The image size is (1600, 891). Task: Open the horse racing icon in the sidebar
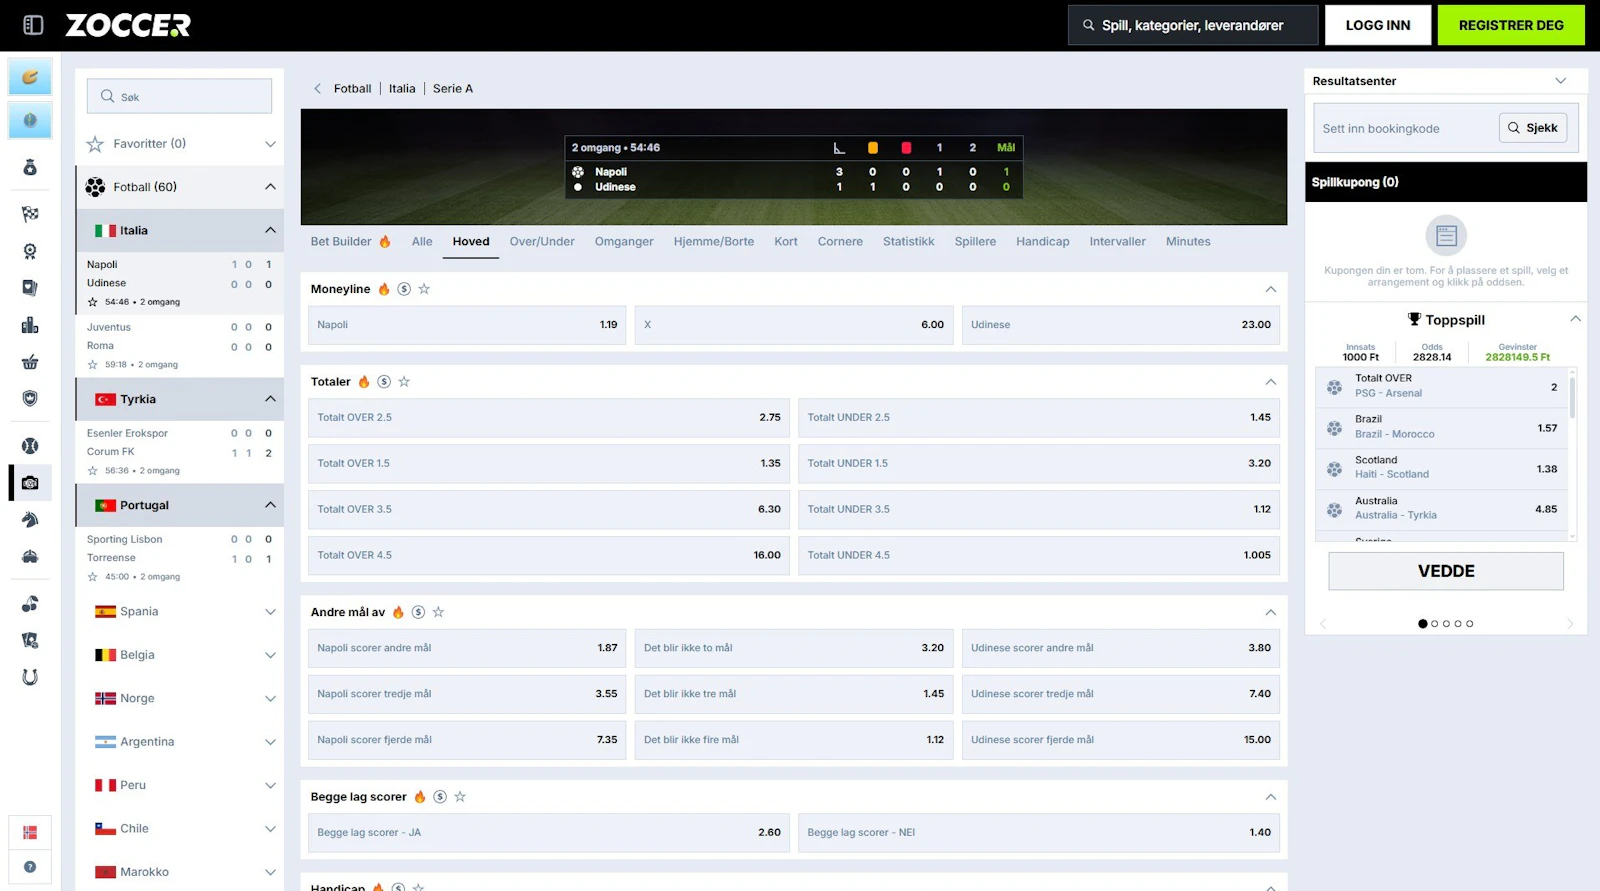point(30,520)
